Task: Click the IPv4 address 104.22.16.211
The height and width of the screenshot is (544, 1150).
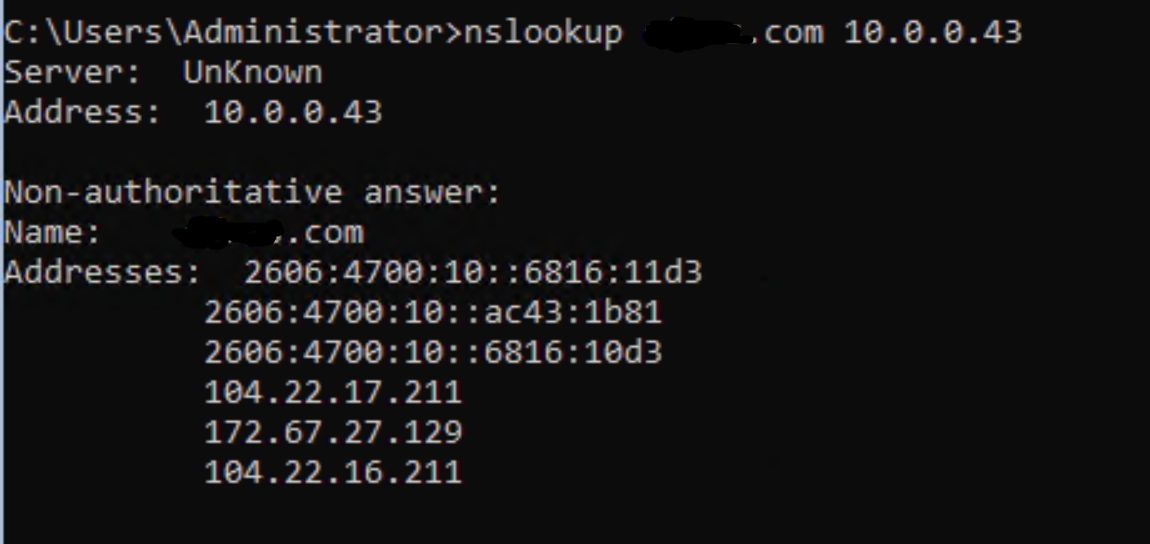Action: (333, 472)
